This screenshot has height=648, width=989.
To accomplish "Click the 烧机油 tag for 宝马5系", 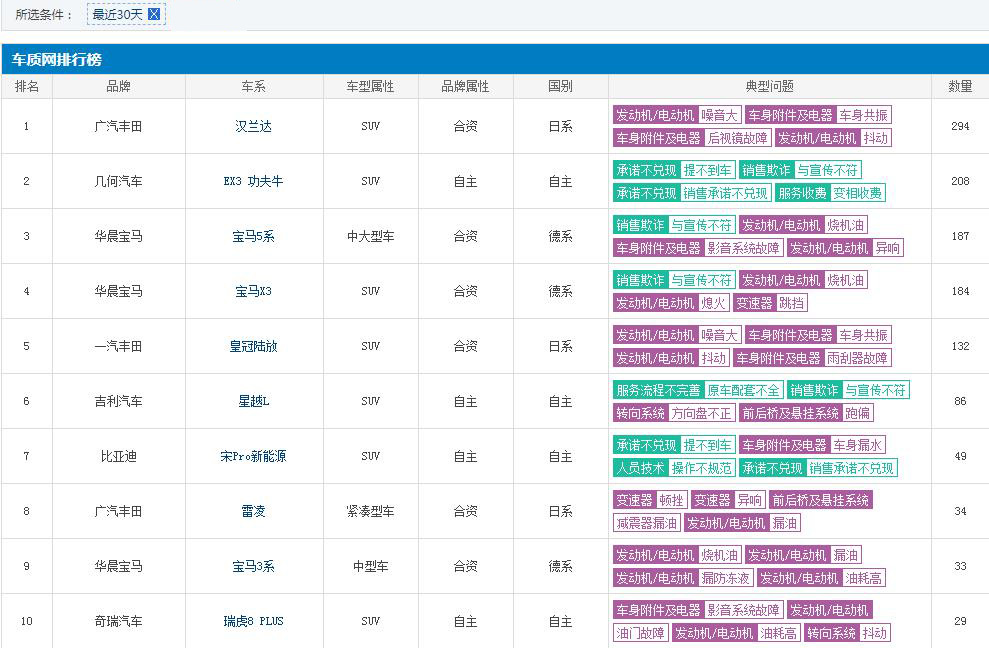I will [x=844, y=224].
